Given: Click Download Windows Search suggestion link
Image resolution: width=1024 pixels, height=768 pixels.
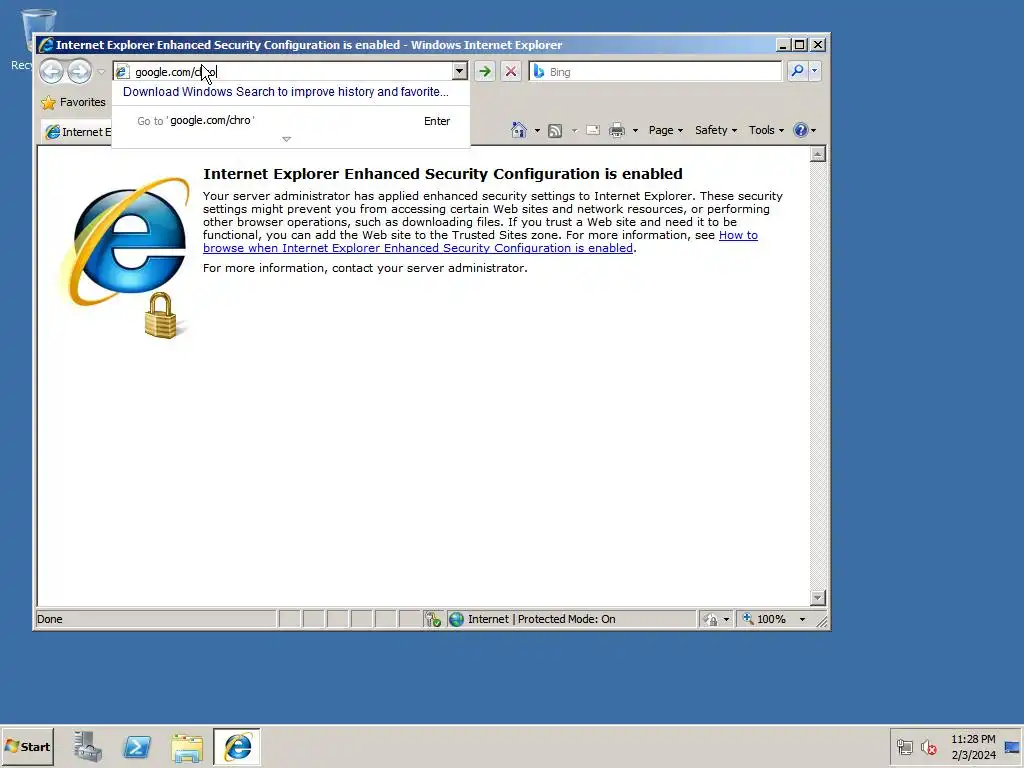Looking at the screenshot, I should (x=285, y=92).
